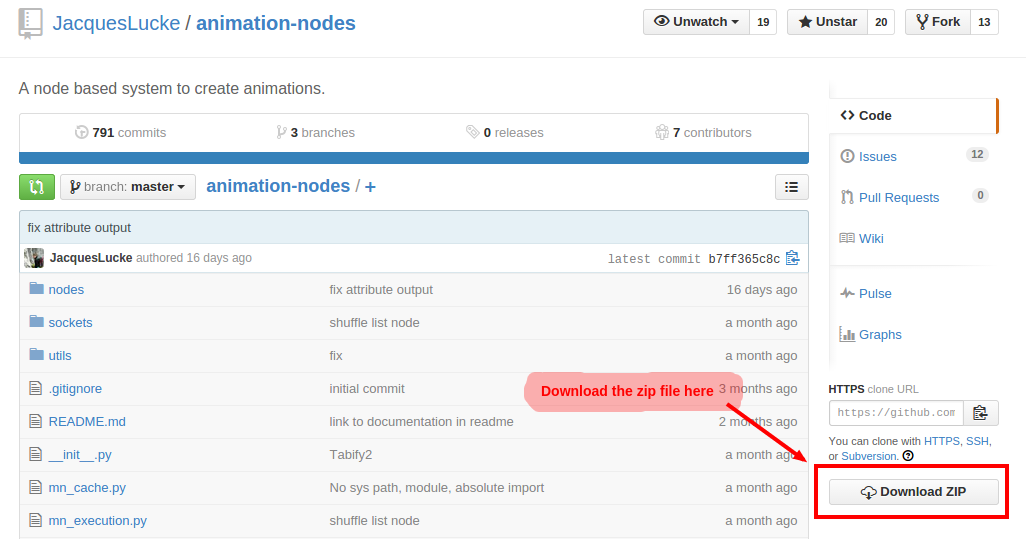
Task: Click 'No sys path, module, absolute import' message
Action: pos(436,488)
